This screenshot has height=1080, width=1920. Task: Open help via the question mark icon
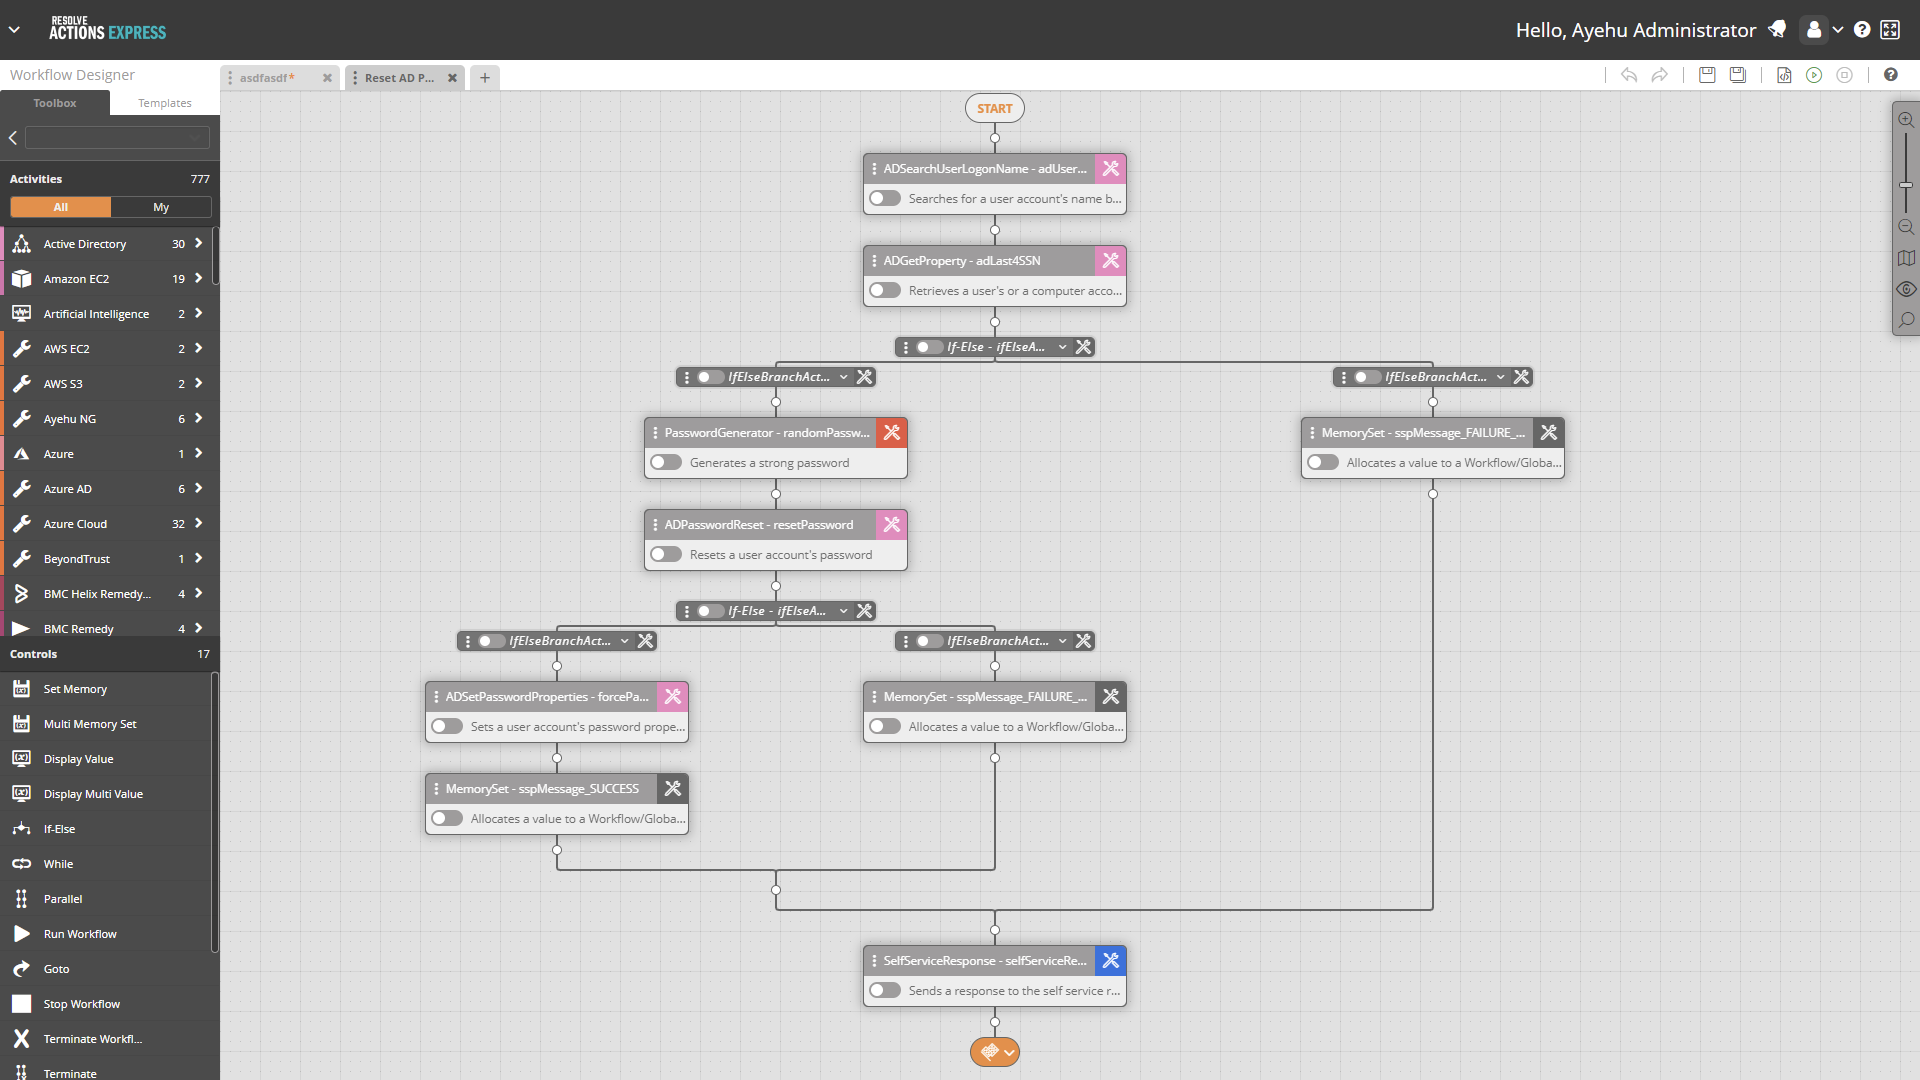tap(1891, 74)
